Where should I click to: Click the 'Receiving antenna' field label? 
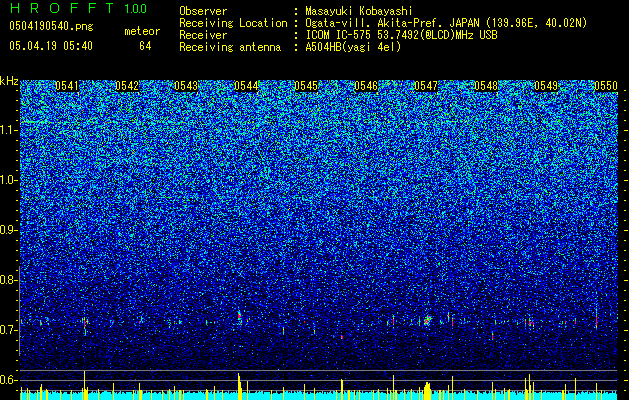coord(230,47)
